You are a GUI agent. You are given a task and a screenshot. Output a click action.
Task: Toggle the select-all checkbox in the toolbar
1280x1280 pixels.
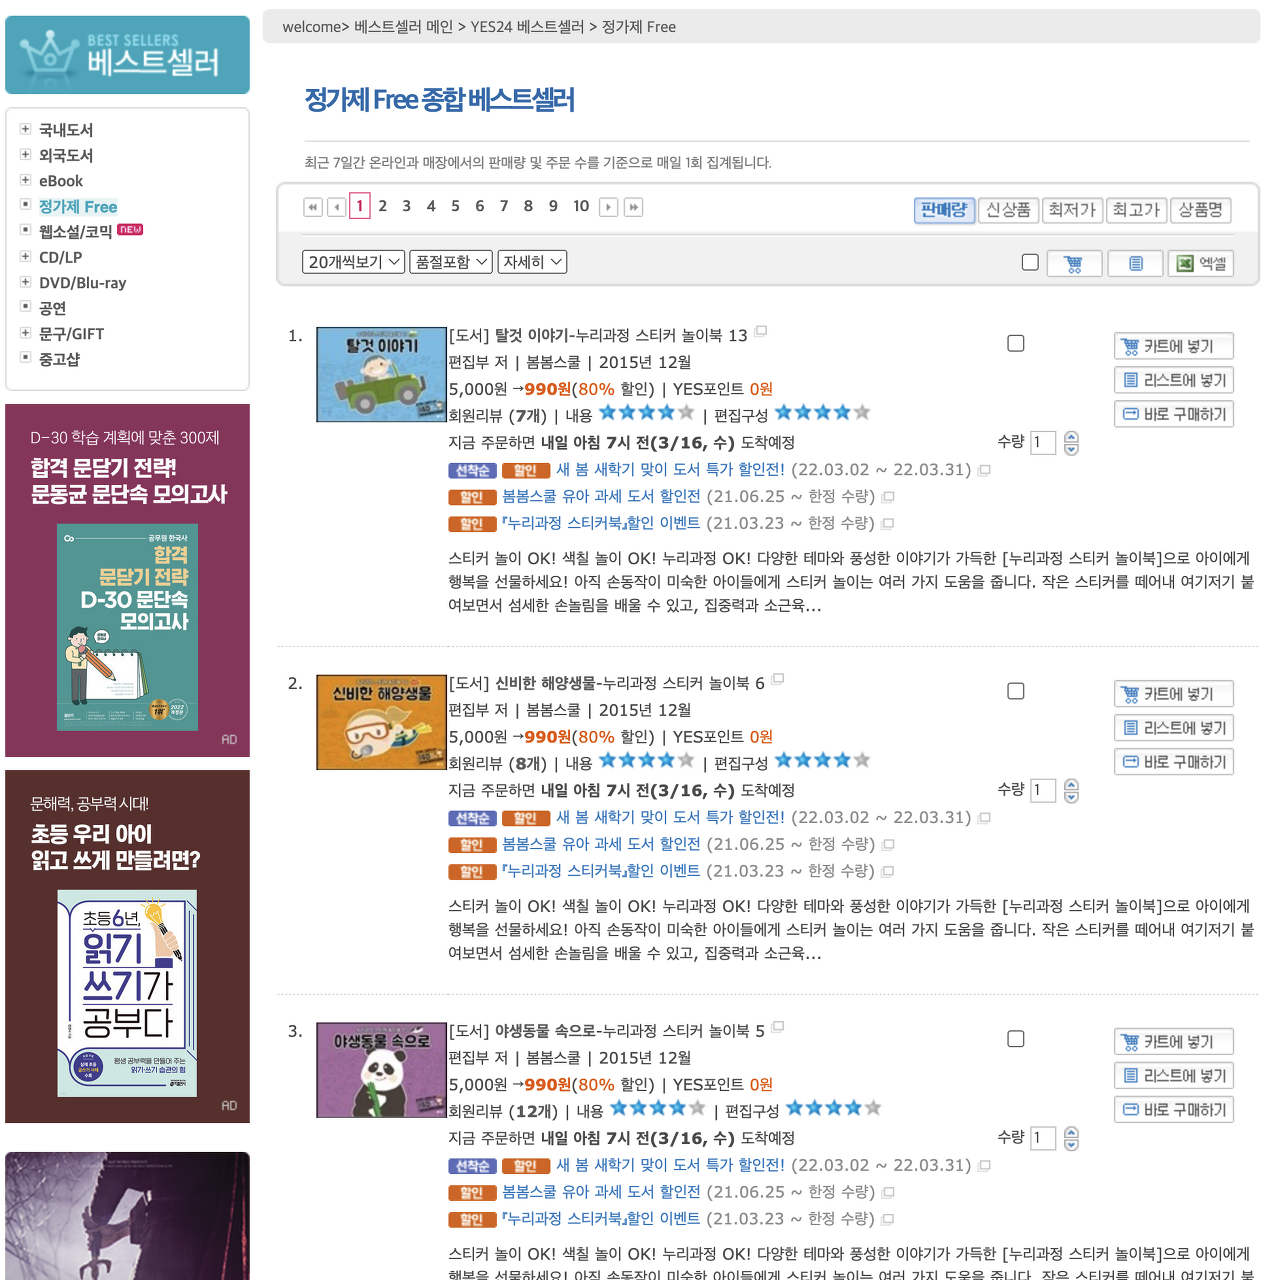click(1030, 262)
